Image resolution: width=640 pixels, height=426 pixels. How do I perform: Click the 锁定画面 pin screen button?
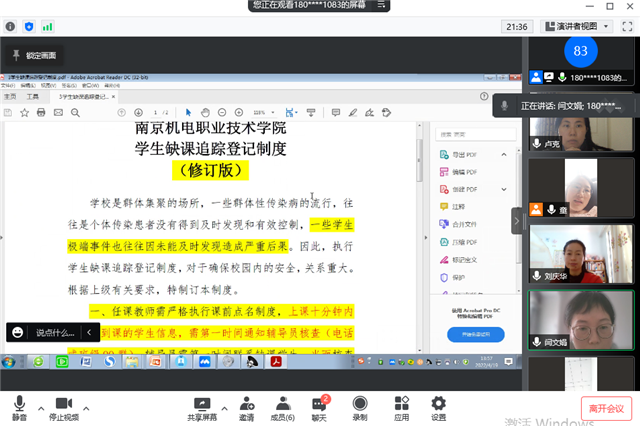[34, 55]
